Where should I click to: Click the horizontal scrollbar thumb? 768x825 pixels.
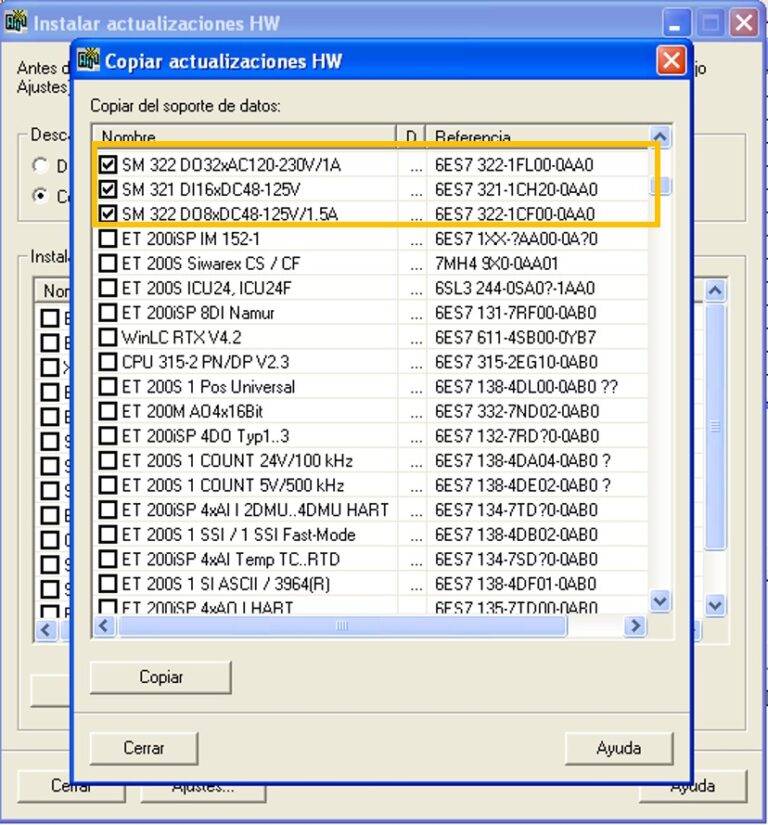pos(342,626)
